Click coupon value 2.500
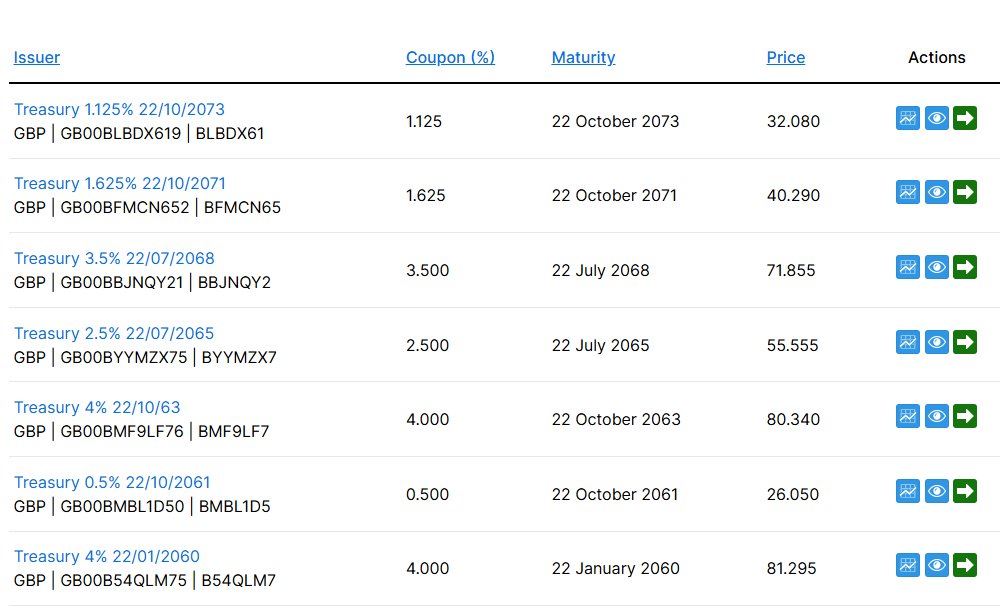Image resolution: width=1000 pixels, height=606 pixels. (427, 345)
